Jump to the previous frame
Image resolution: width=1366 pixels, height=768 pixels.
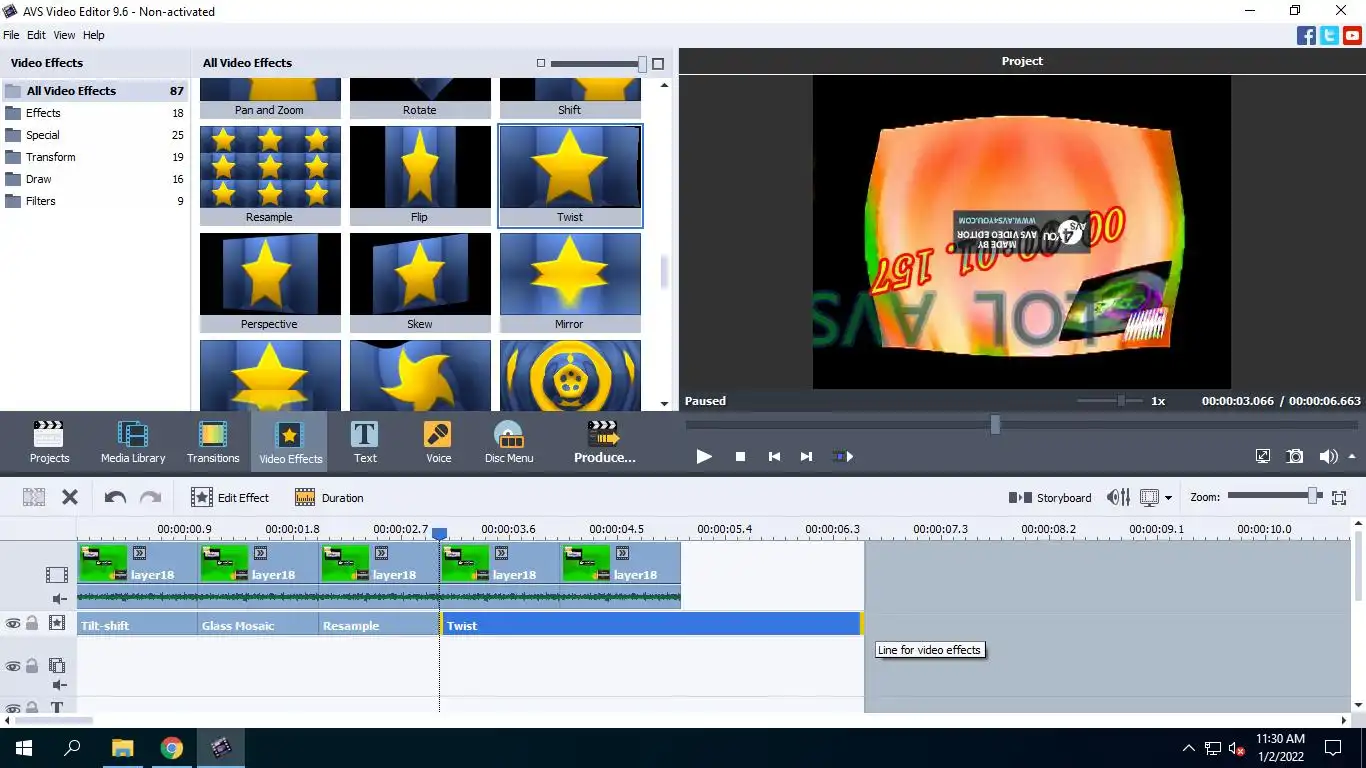tap(773, 456)
